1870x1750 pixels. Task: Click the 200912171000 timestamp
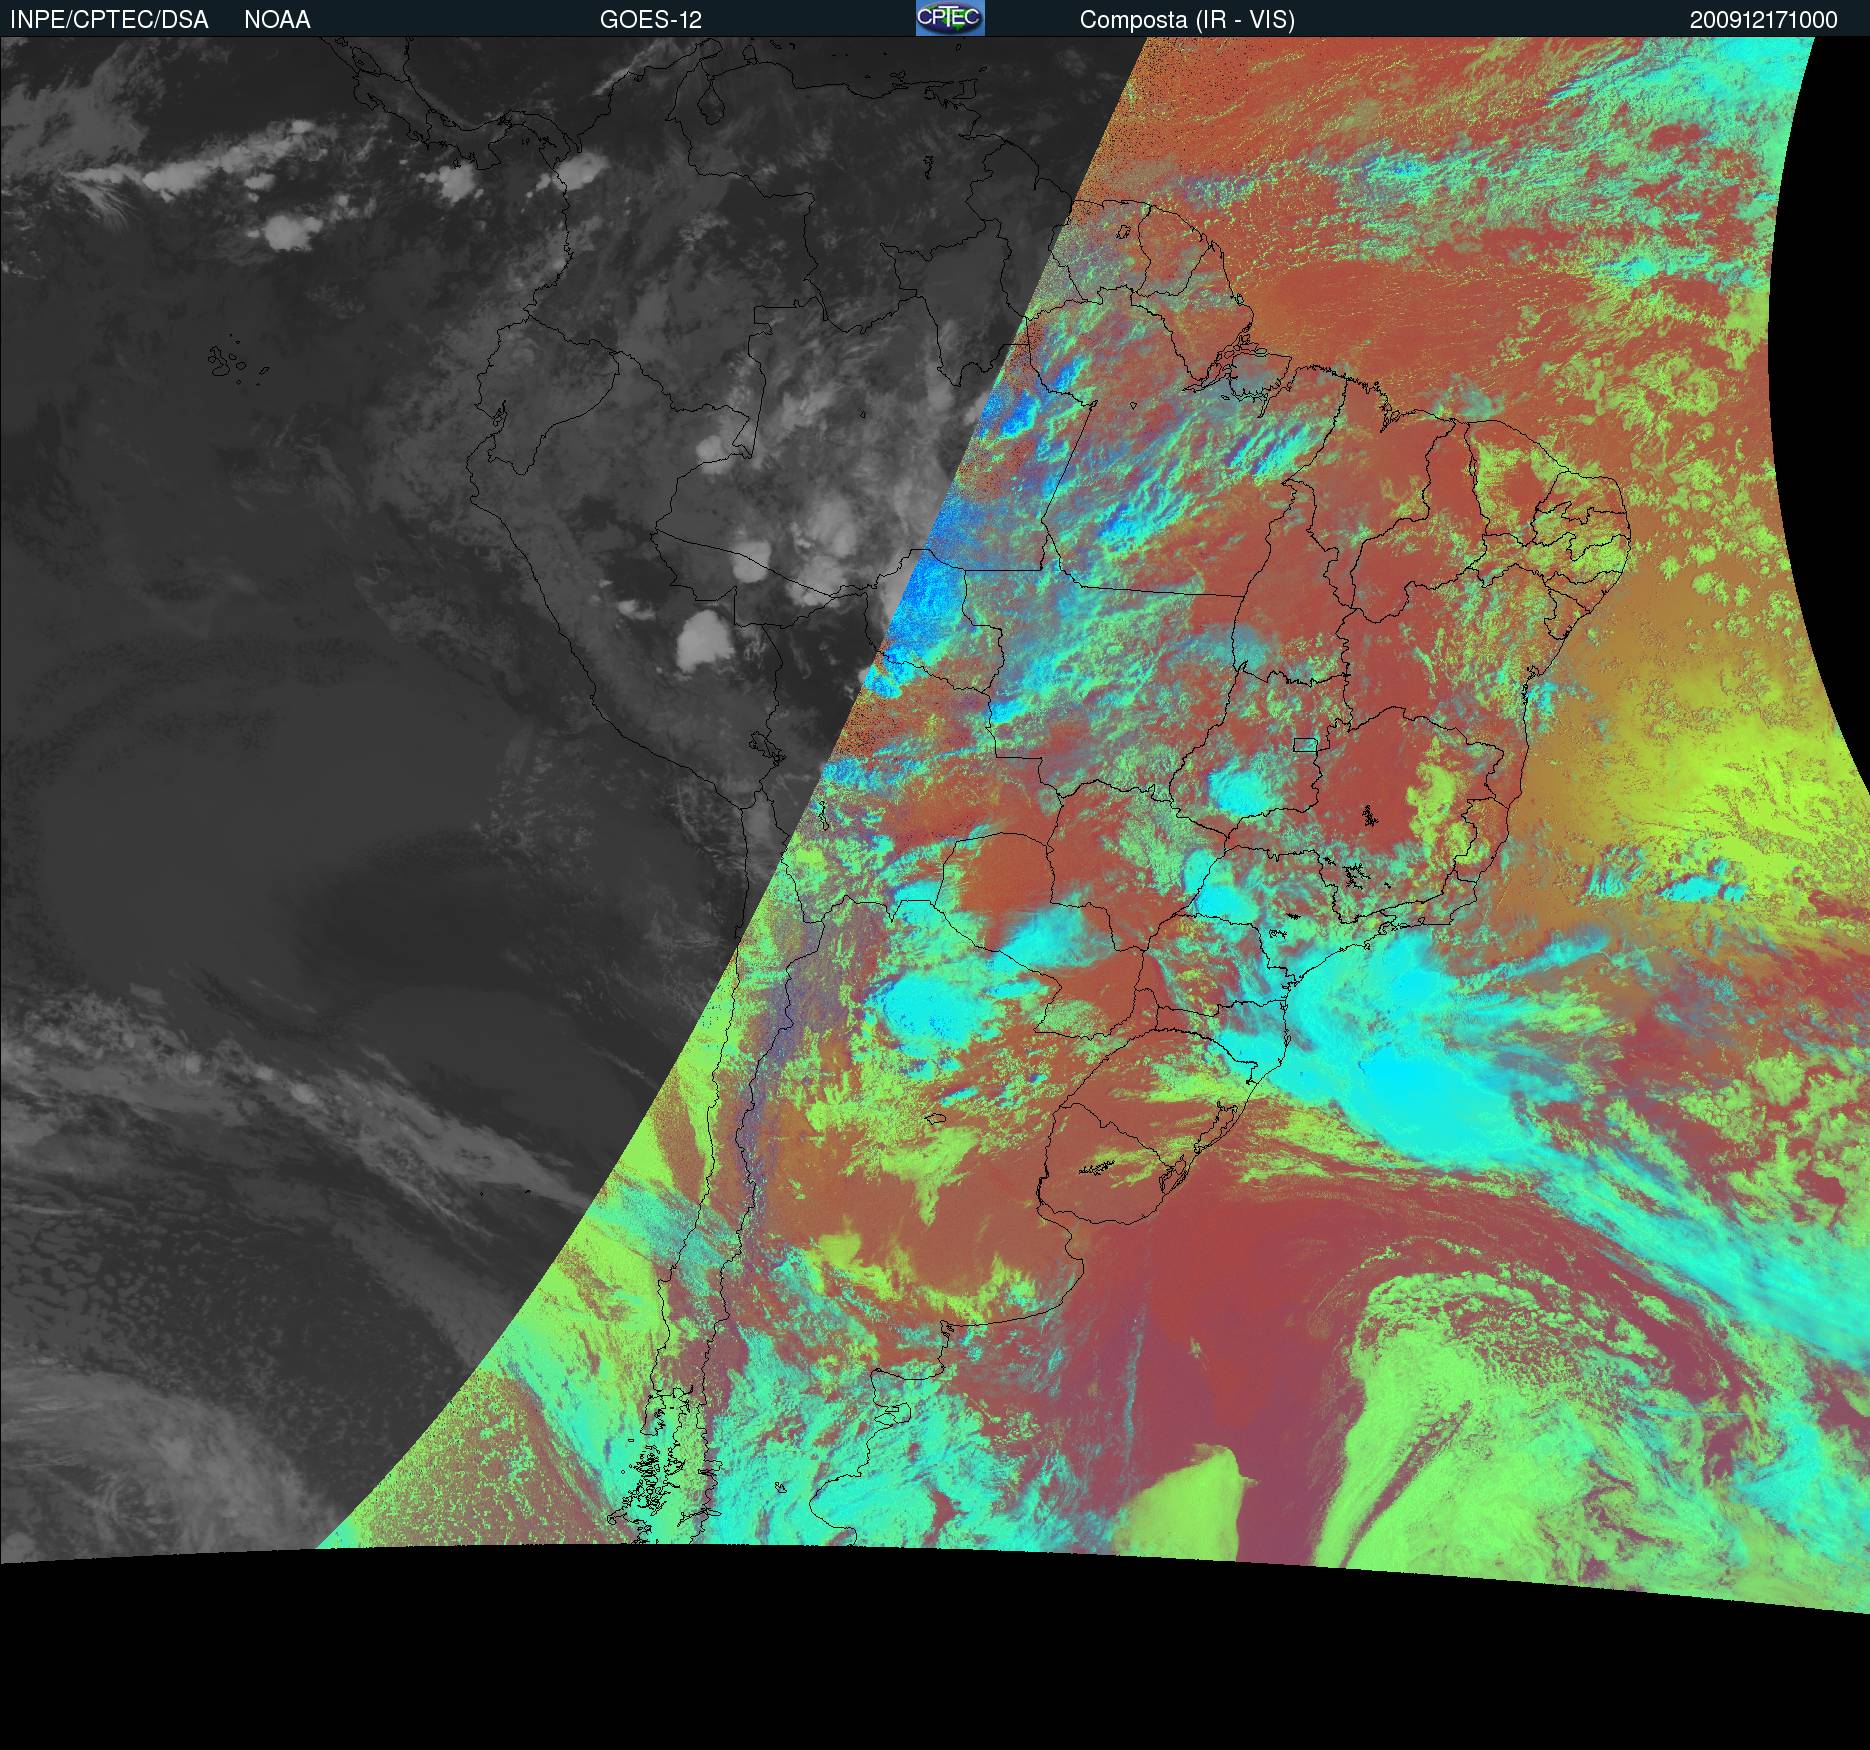click(1763, 20)
